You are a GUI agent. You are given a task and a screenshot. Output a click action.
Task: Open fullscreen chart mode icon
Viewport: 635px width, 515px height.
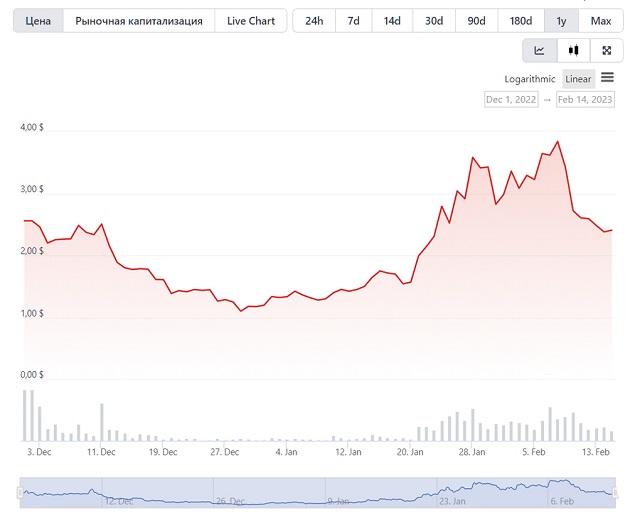pyautogui.click(x=607, y=51)
